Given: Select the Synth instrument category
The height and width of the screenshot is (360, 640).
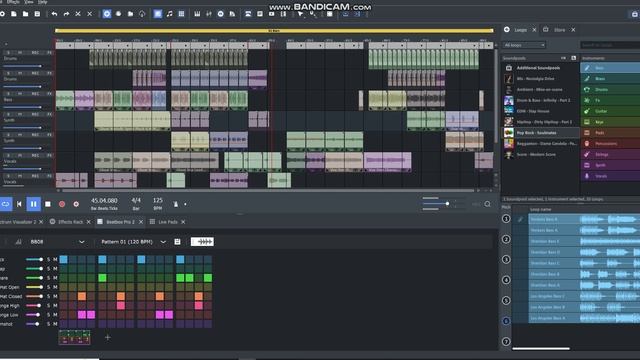Looking at the screenshot, I should (610, 165).
